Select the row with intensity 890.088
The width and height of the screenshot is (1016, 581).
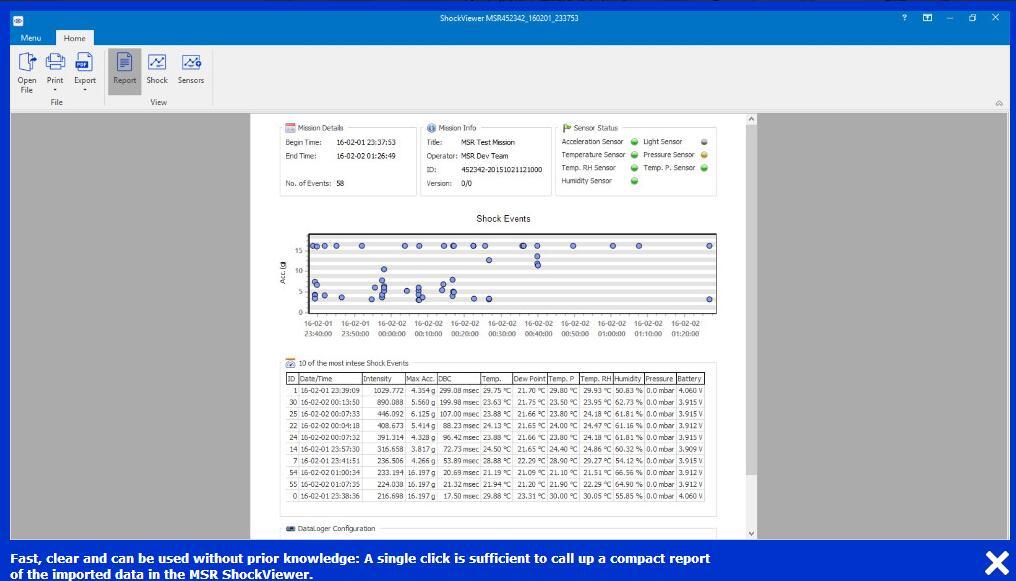tap(495, 402)
